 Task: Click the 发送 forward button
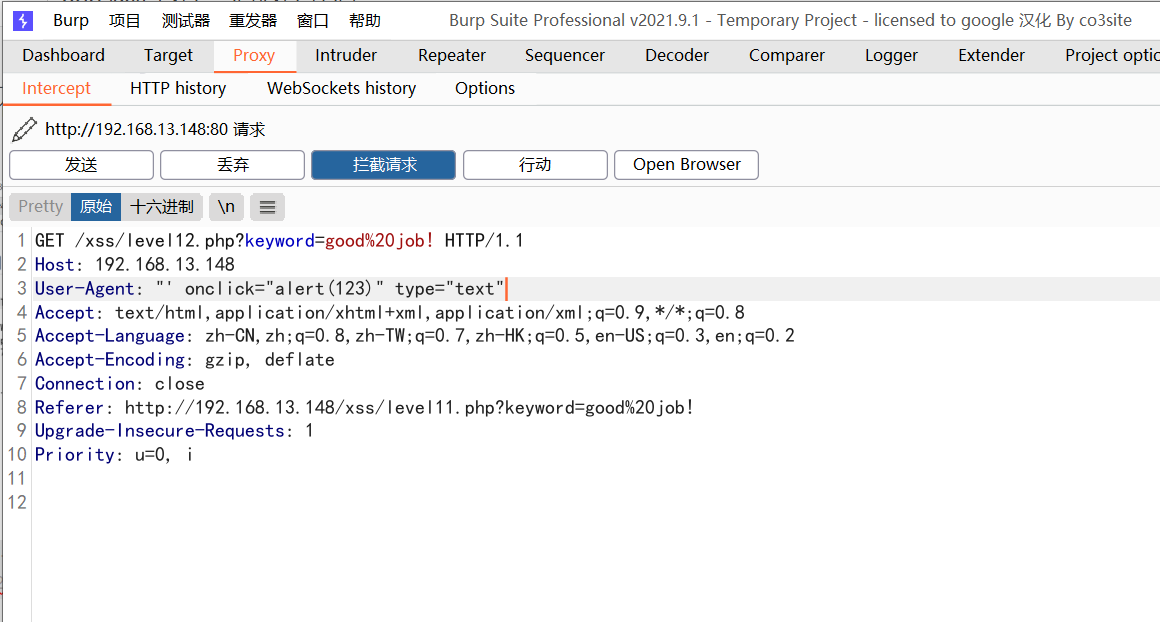[81, 165]
